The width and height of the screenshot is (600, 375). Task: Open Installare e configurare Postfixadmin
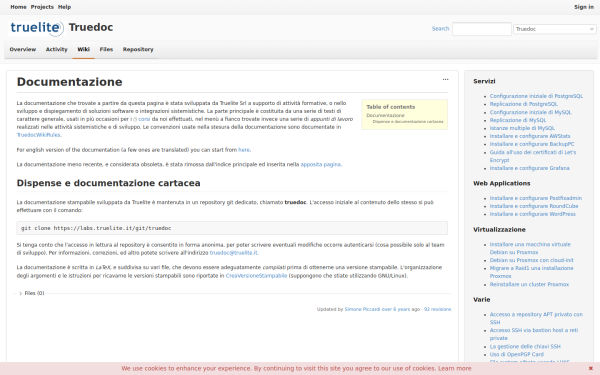536,198
